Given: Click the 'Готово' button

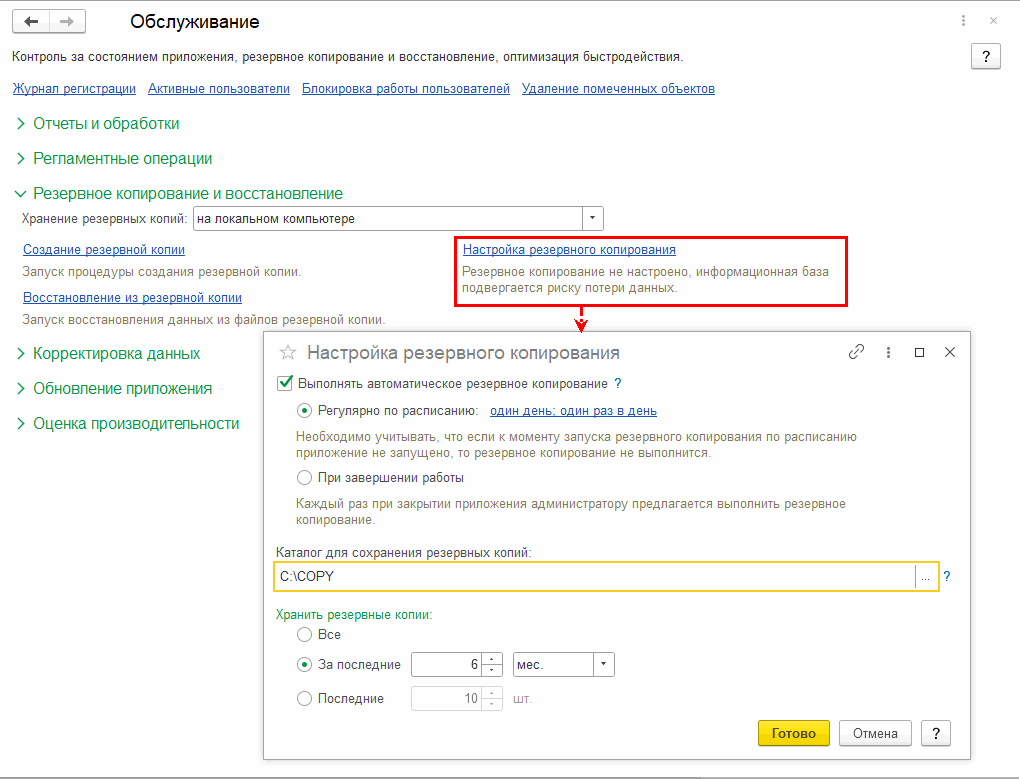Looking at the screenshot, I should [794, 733].
